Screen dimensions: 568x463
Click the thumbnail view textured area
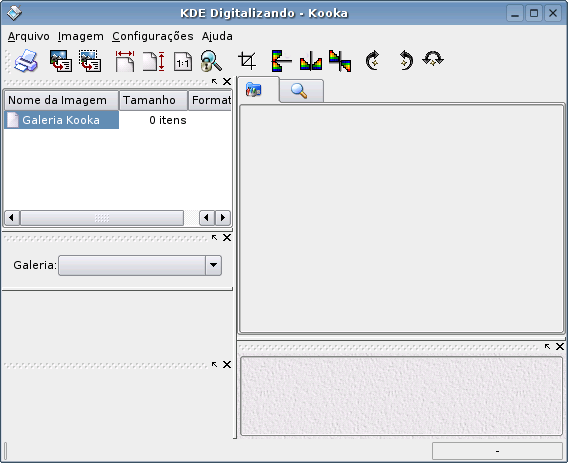401,396
